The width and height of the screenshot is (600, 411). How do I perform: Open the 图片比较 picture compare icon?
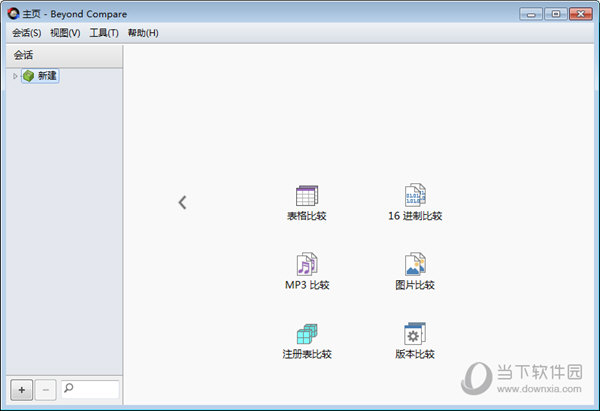(415, 264)
